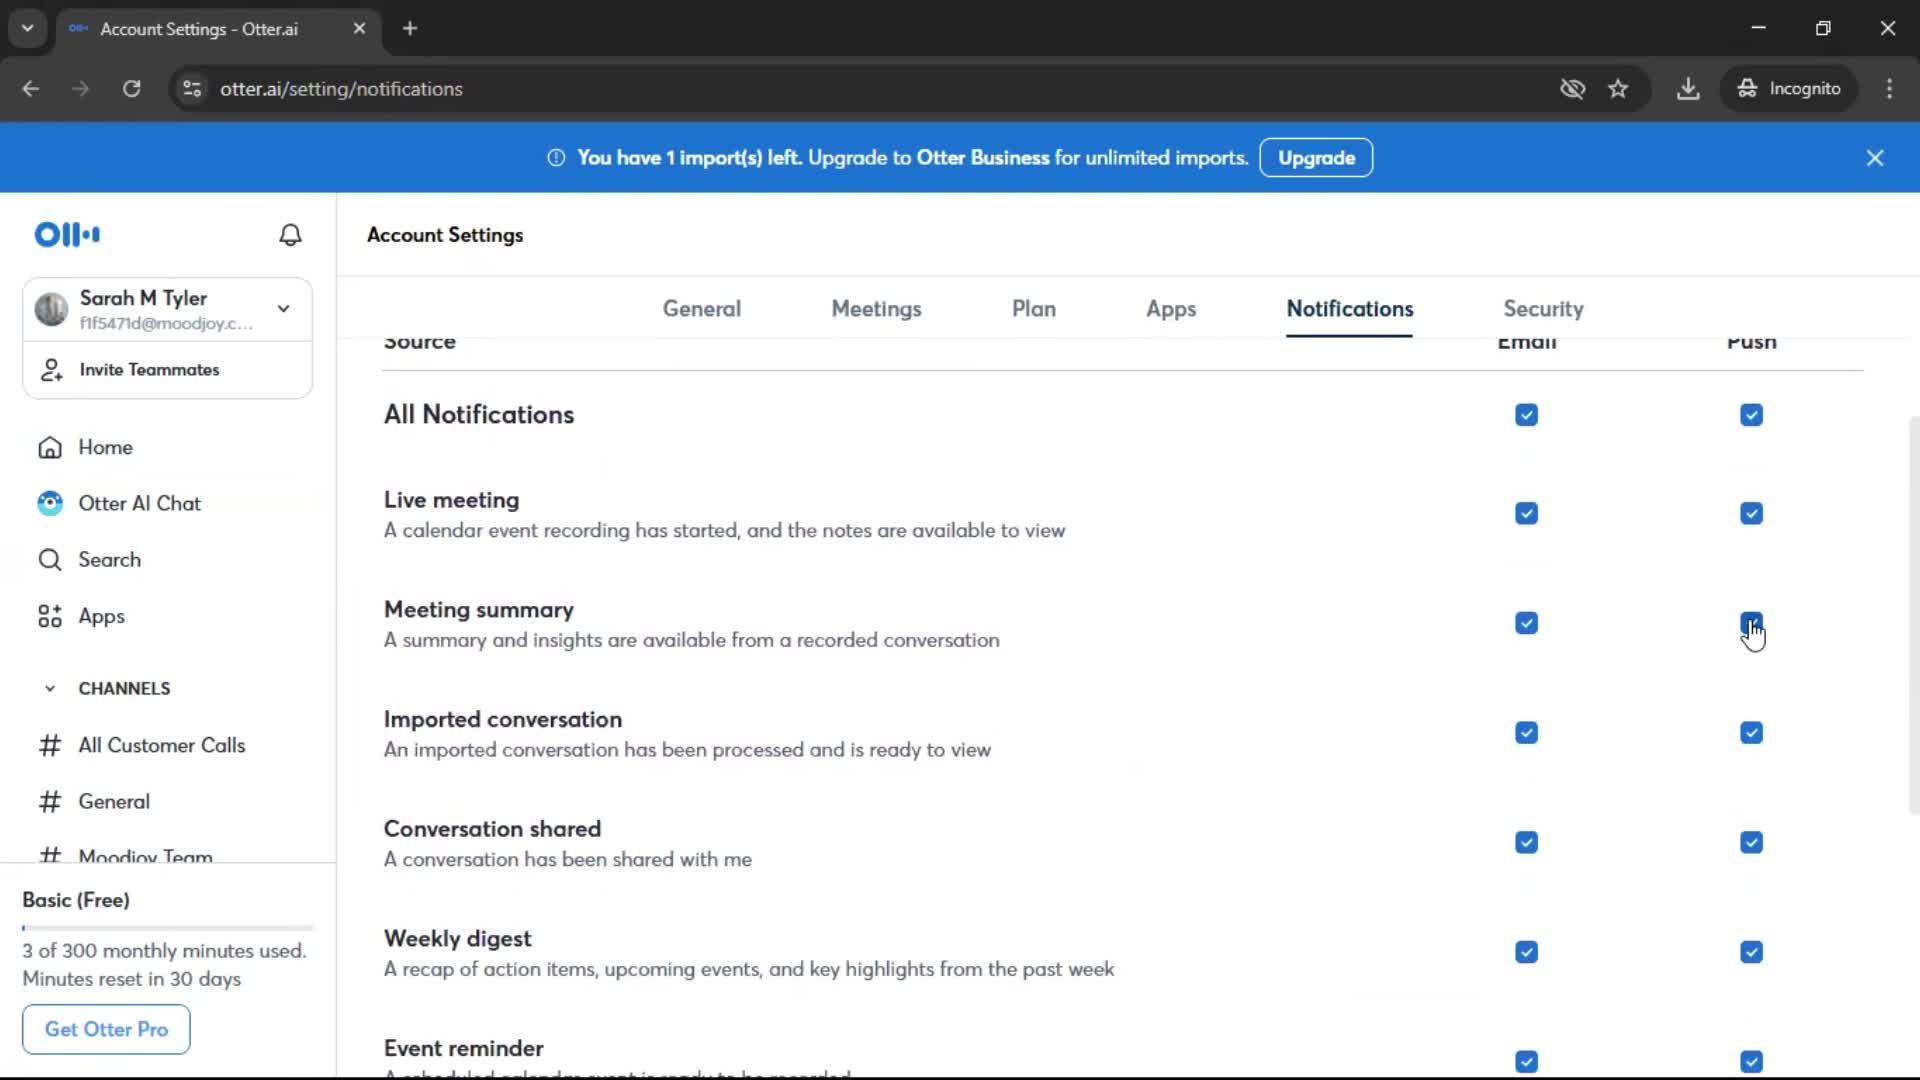Select the Notifications tab
This screenshot has width=1920, height=1080.
pyautogui.click(x=1349, y=309)
